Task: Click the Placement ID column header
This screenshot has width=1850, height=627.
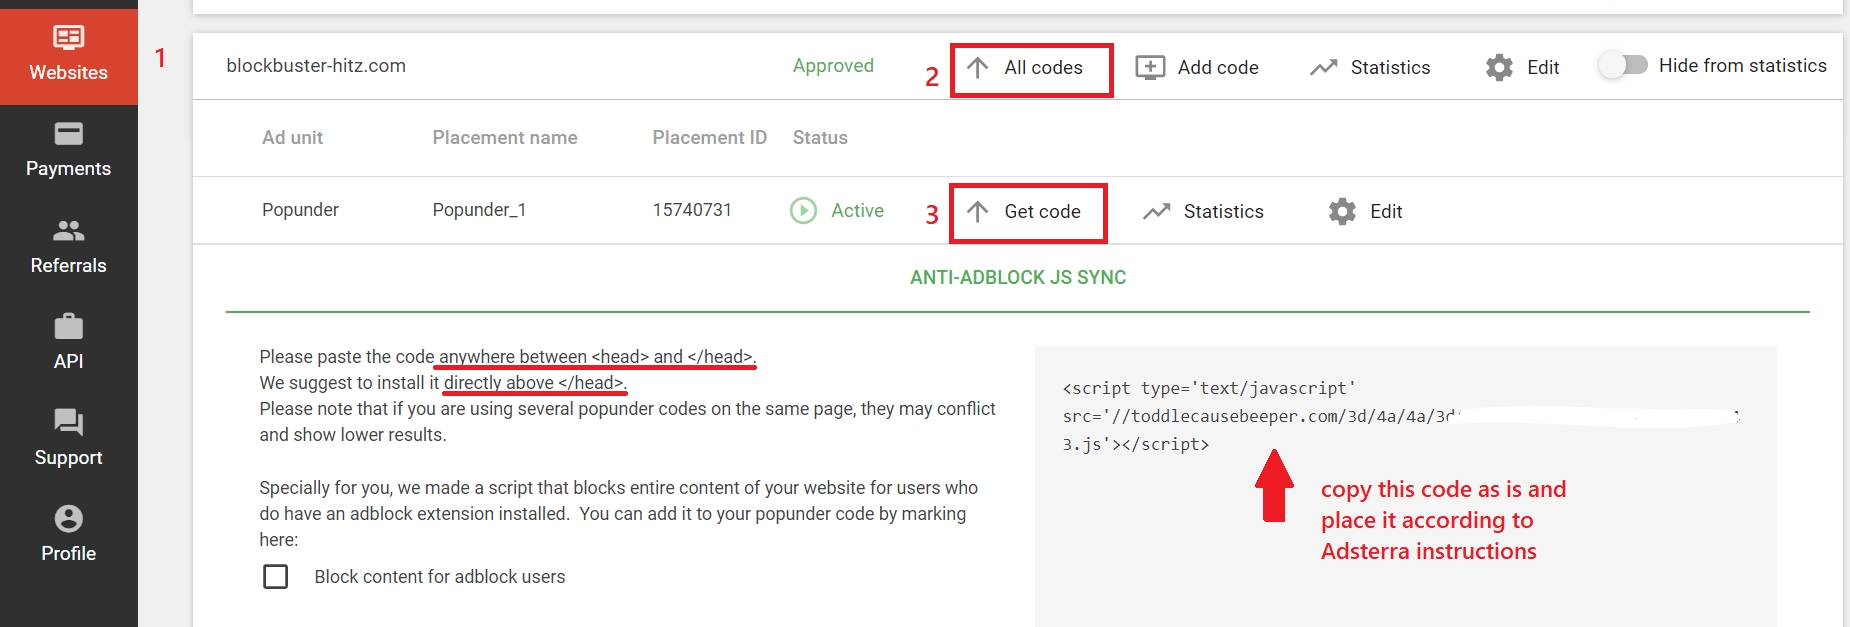Action: 709,138
